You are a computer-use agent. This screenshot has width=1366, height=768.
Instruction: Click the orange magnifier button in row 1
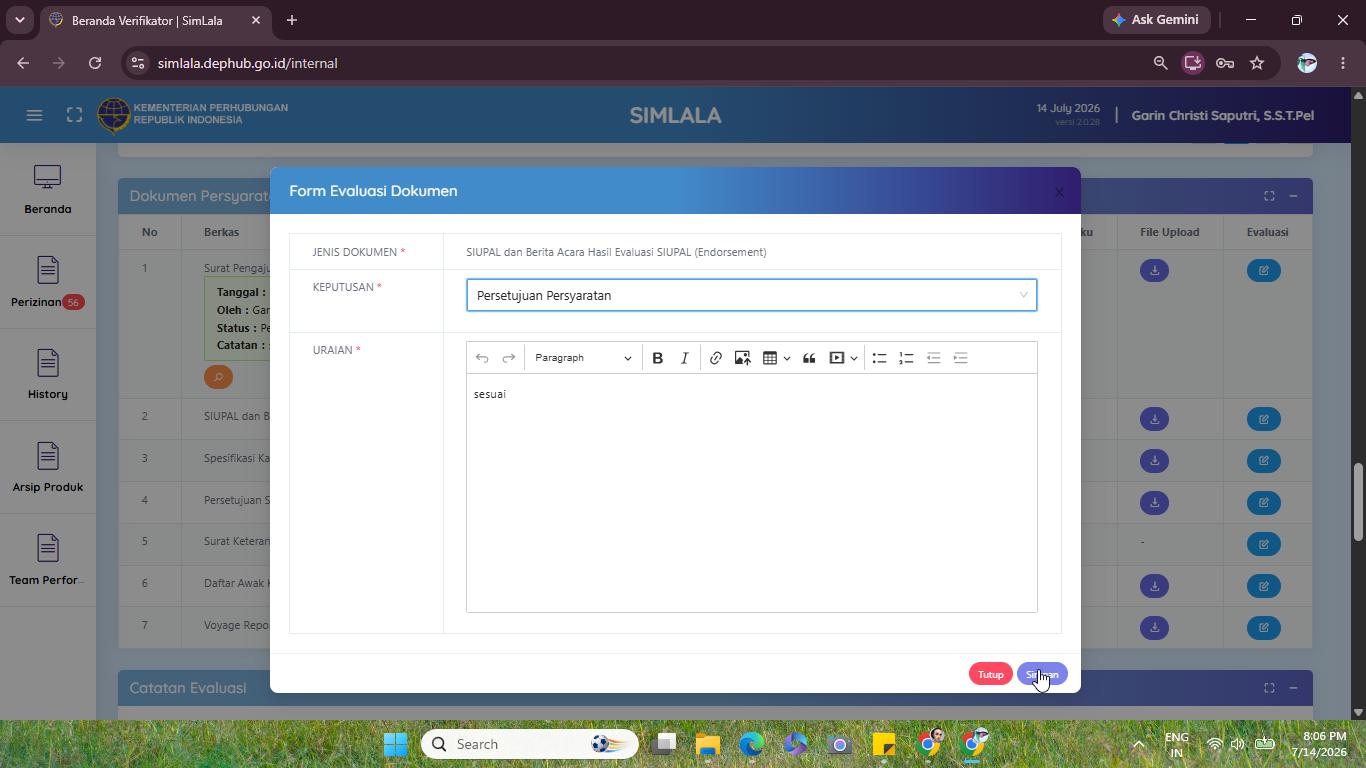218,376
